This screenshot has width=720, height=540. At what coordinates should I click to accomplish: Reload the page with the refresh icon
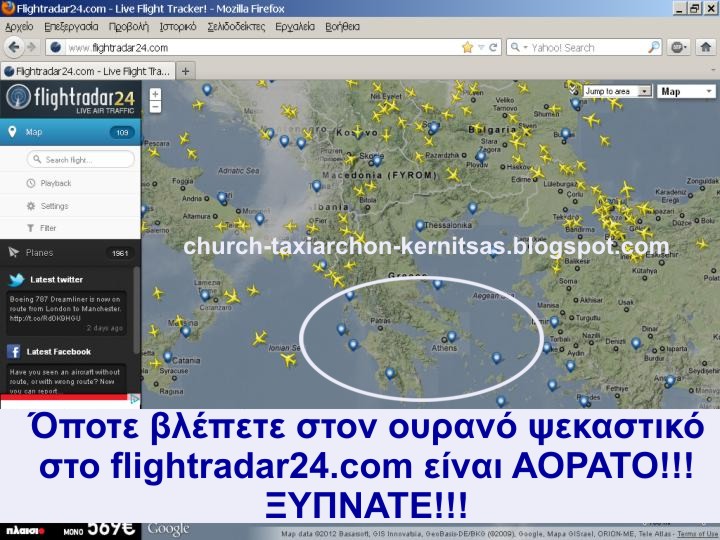point(493,47)
